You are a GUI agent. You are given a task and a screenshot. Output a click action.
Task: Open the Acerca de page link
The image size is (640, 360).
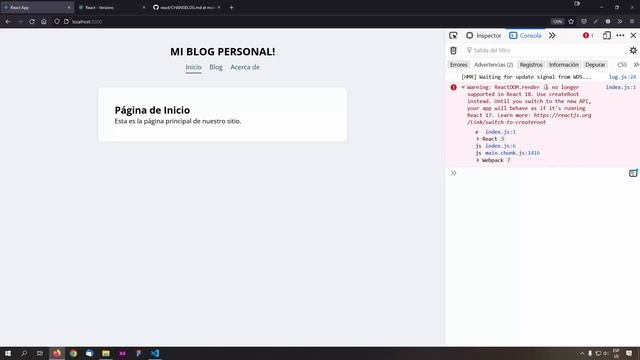[245, 67]
